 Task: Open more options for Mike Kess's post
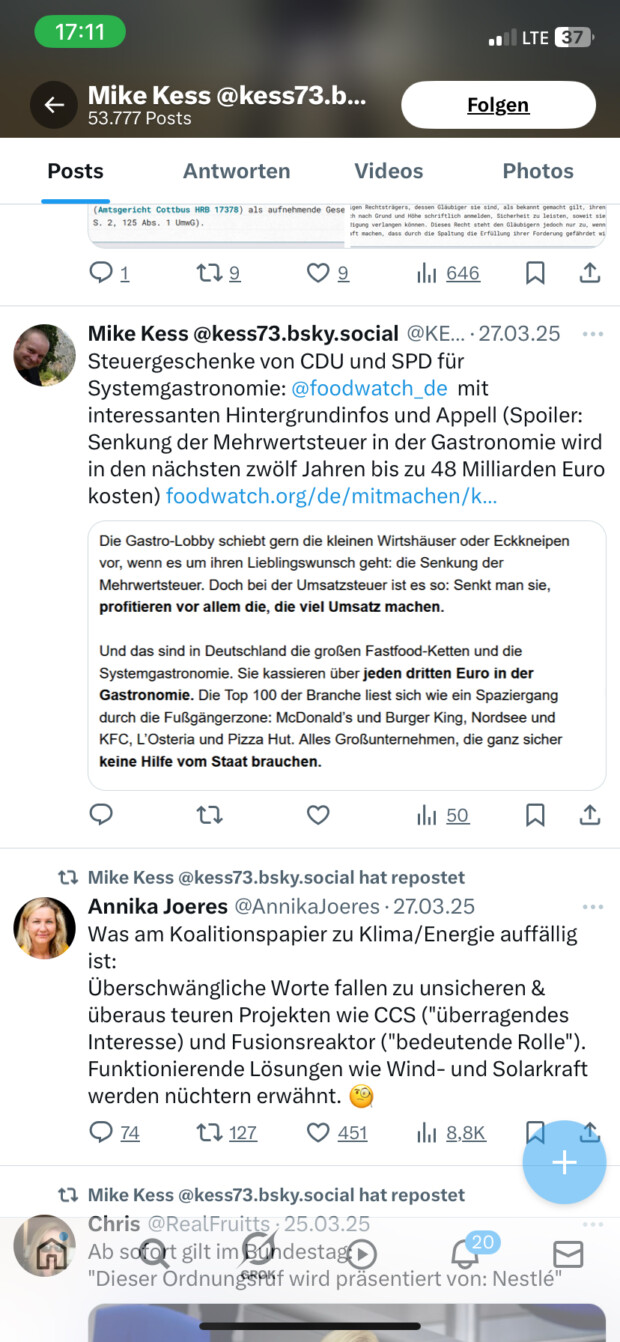[x=593, y=334]
